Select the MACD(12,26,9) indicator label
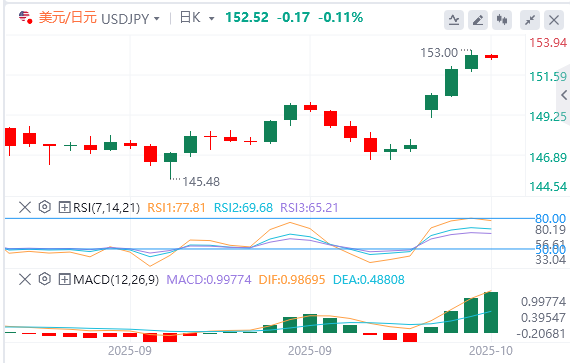This screenshot has width=570, height=363. [116, 279]
